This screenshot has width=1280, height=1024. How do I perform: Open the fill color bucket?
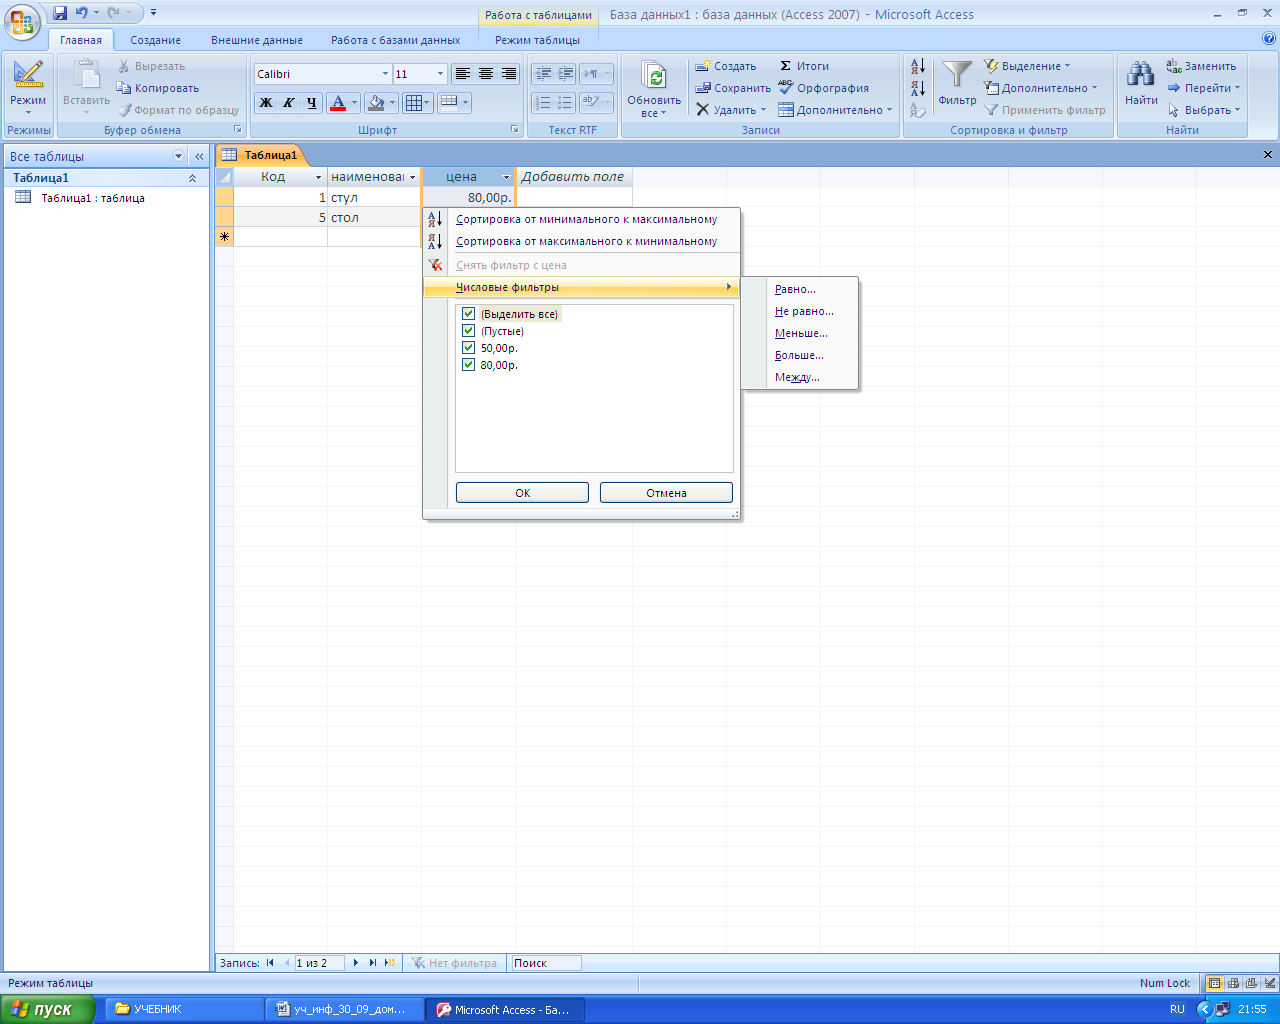tap(376, 102)
